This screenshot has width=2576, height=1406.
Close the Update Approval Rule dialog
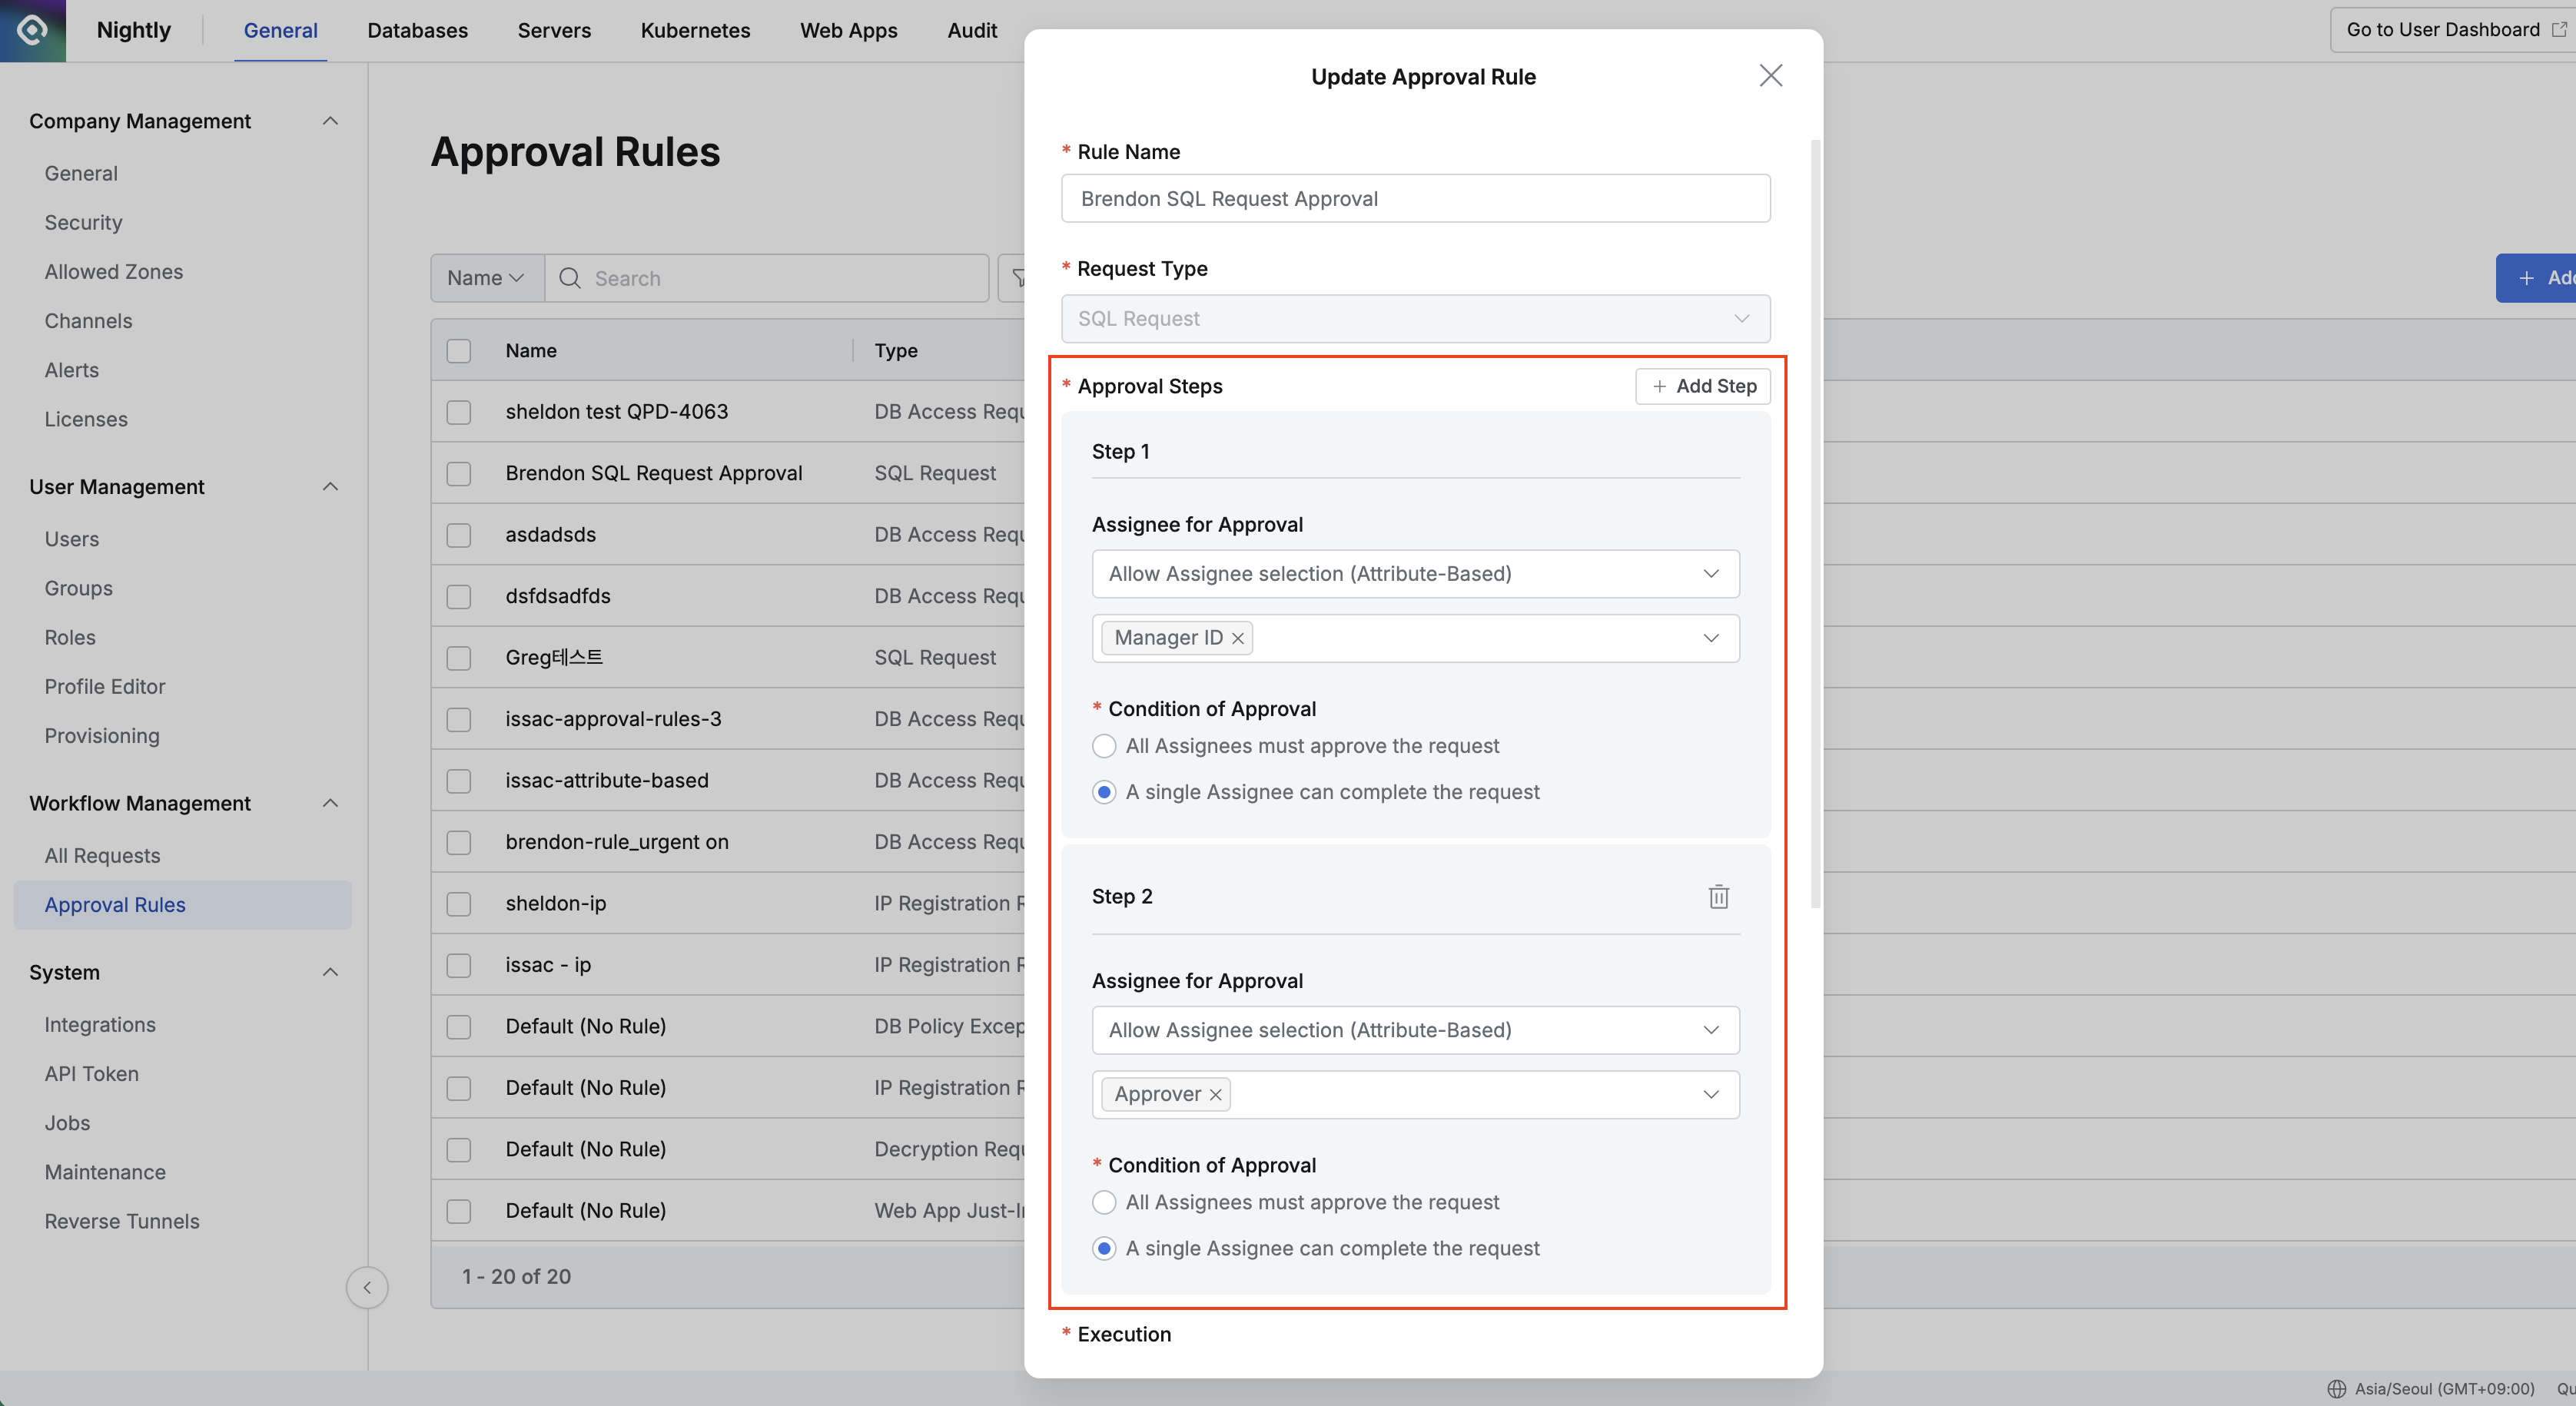pyautogui.click(x=1770, y=76)
